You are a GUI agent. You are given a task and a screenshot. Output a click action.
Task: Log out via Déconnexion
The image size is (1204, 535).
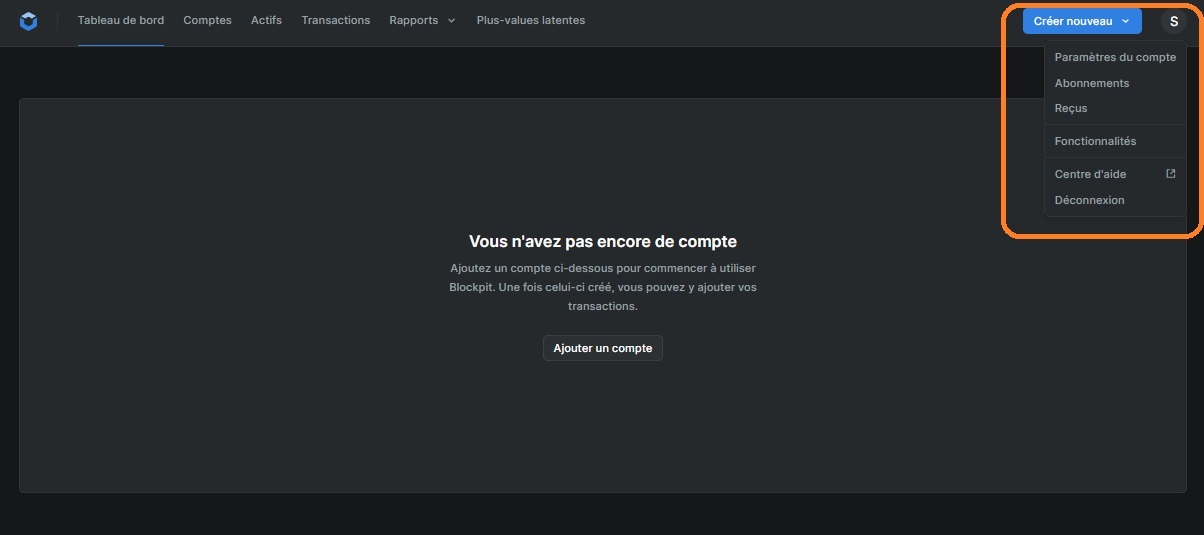point(1089,200)
